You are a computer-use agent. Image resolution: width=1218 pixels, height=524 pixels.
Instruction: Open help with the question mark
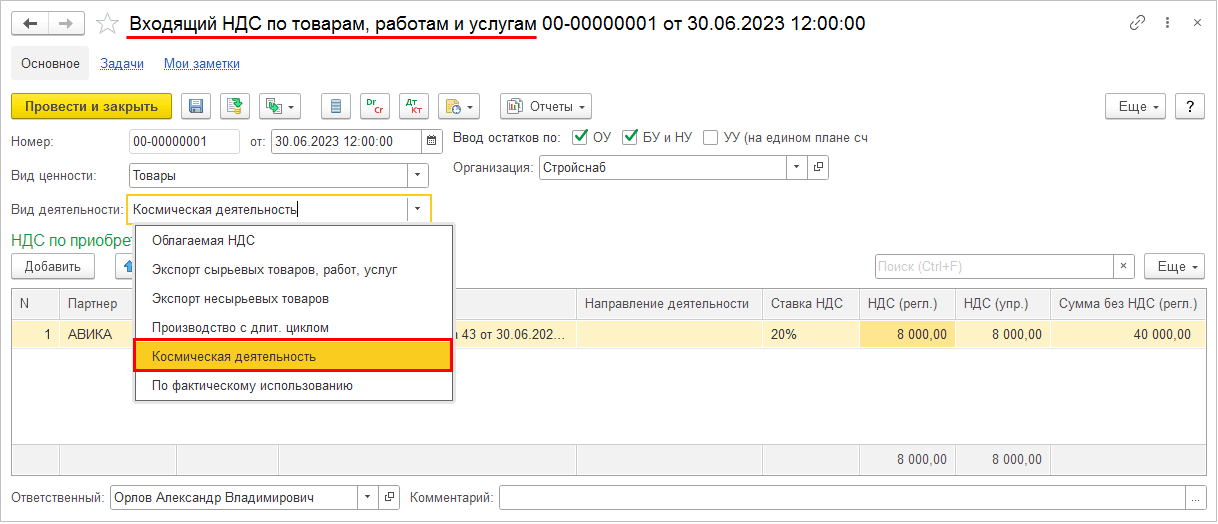click(1189, 106)
